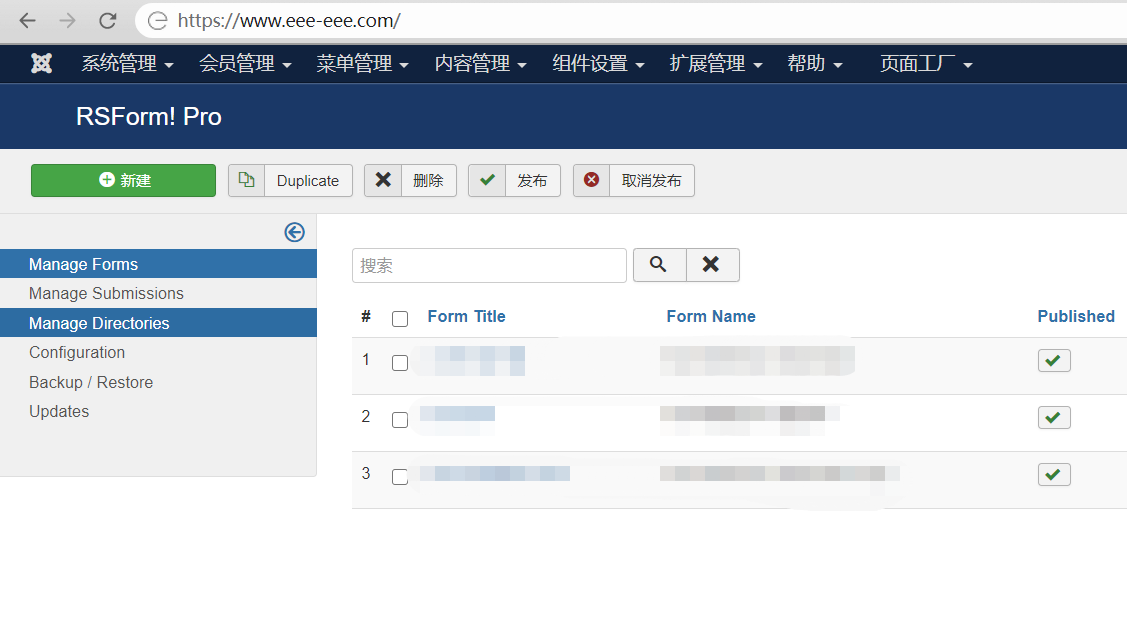The width and height of the screenshot is (1127, 634).
Task: Click the green 新建 button
Action: tap(123, 180)
